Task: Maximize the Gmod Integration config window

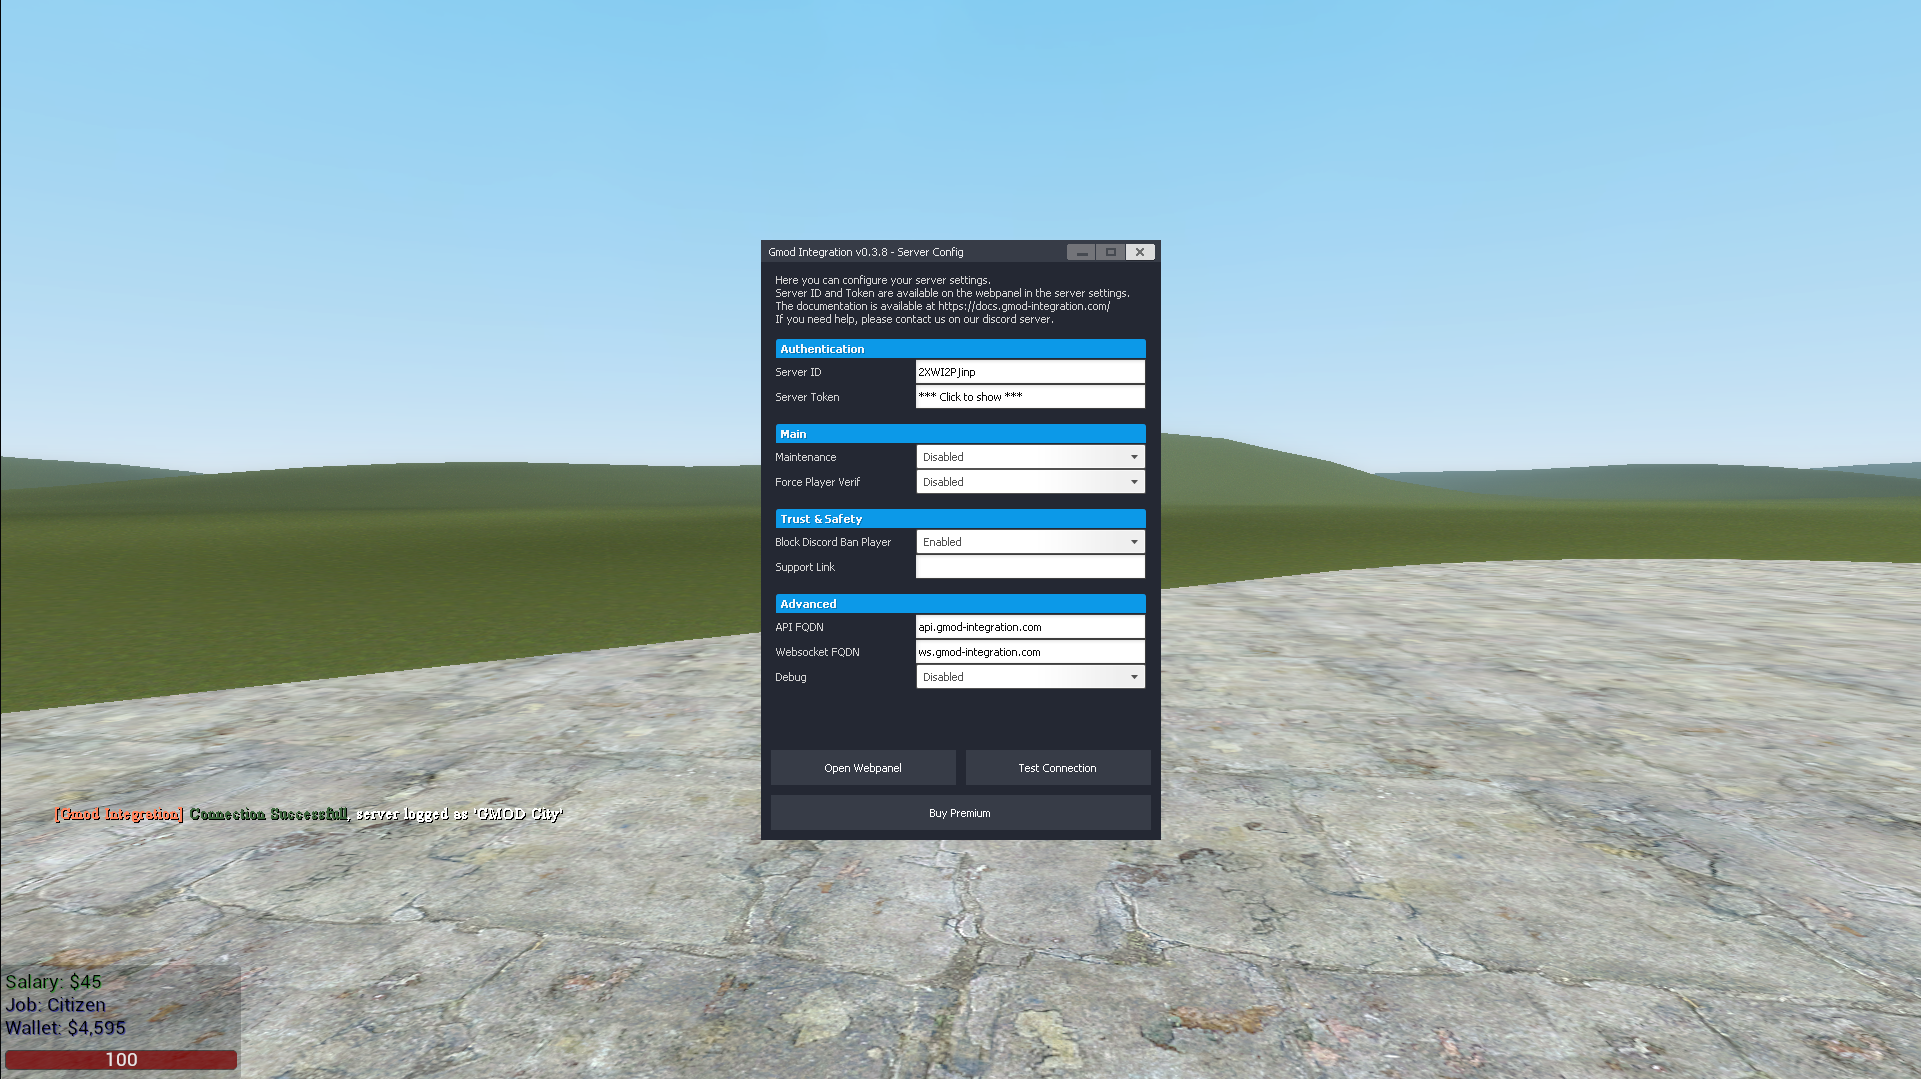Action: click(x=1110, y=252)
